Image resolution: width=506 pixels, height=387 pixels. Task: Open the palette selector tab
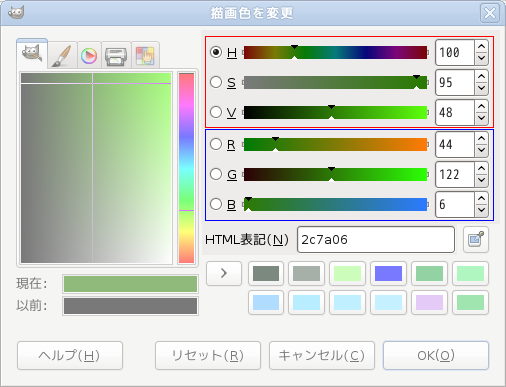click(x=145, y=55)
